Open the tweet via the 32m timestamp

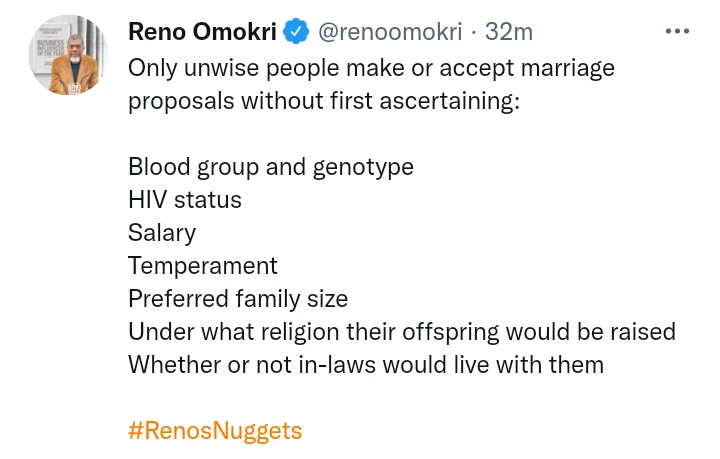click(x=508, y=32)
